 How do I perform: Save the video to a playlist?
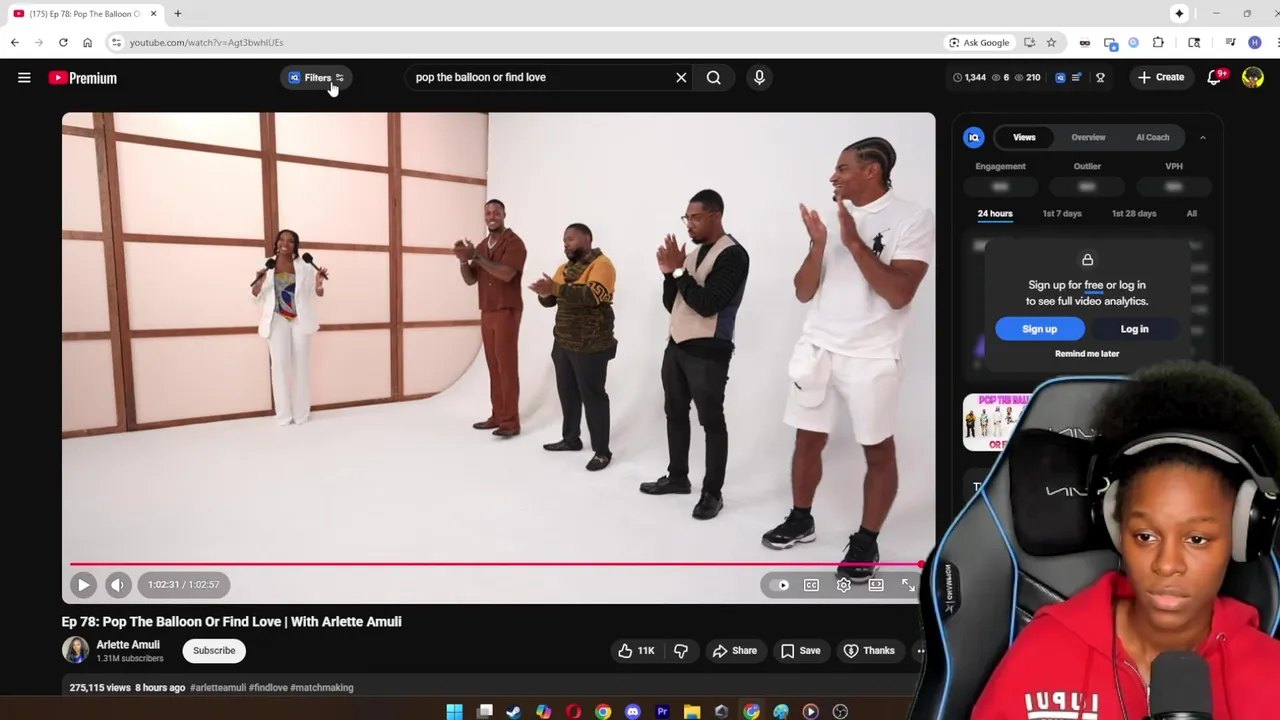(801, 651)
